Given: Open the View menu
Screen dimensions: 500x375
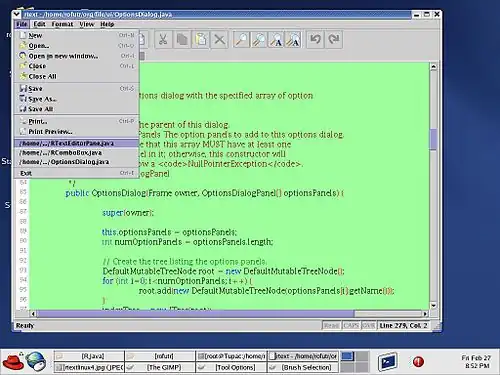Looking at the screenshot, I should pyautogui.click(x=87, y=24).
